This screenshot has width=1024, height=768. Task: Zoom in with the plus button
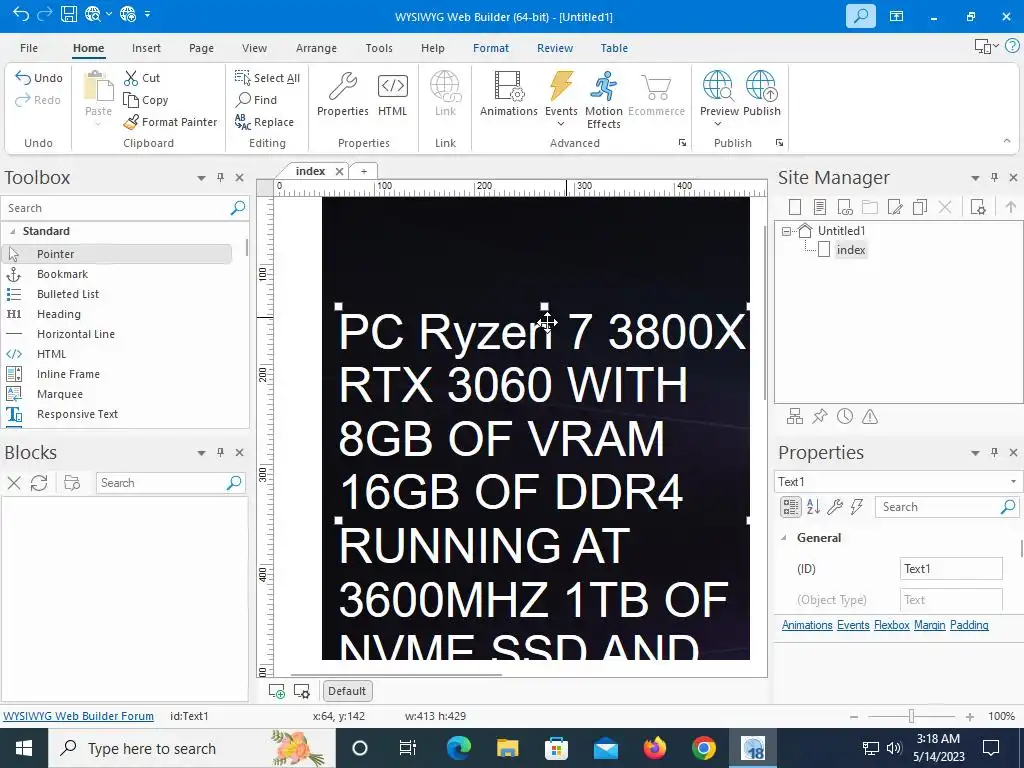[970, 716]
